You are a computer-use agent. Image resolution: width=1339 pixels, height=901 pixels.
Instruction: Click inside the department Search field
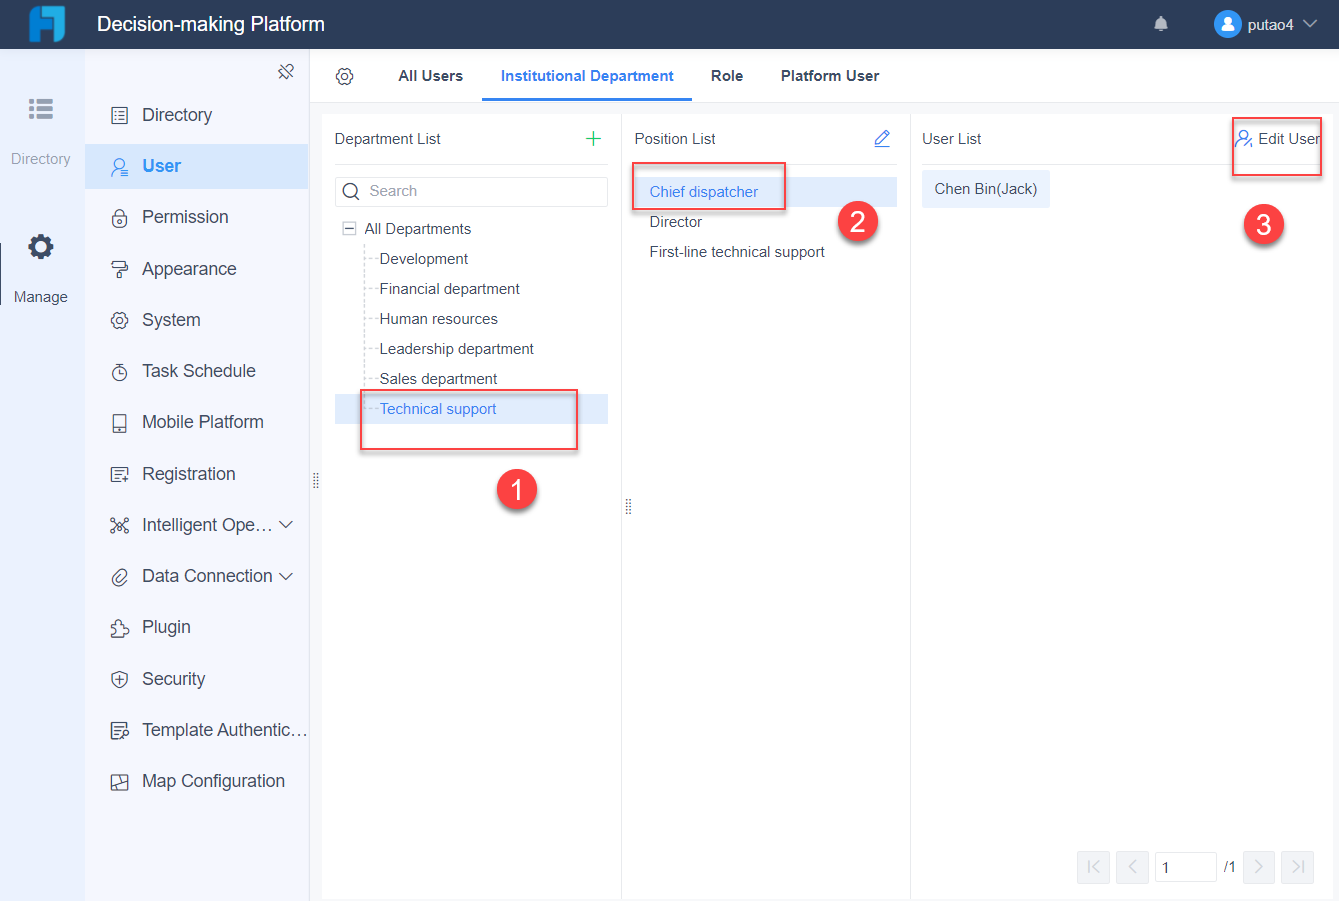click(471, 191)
